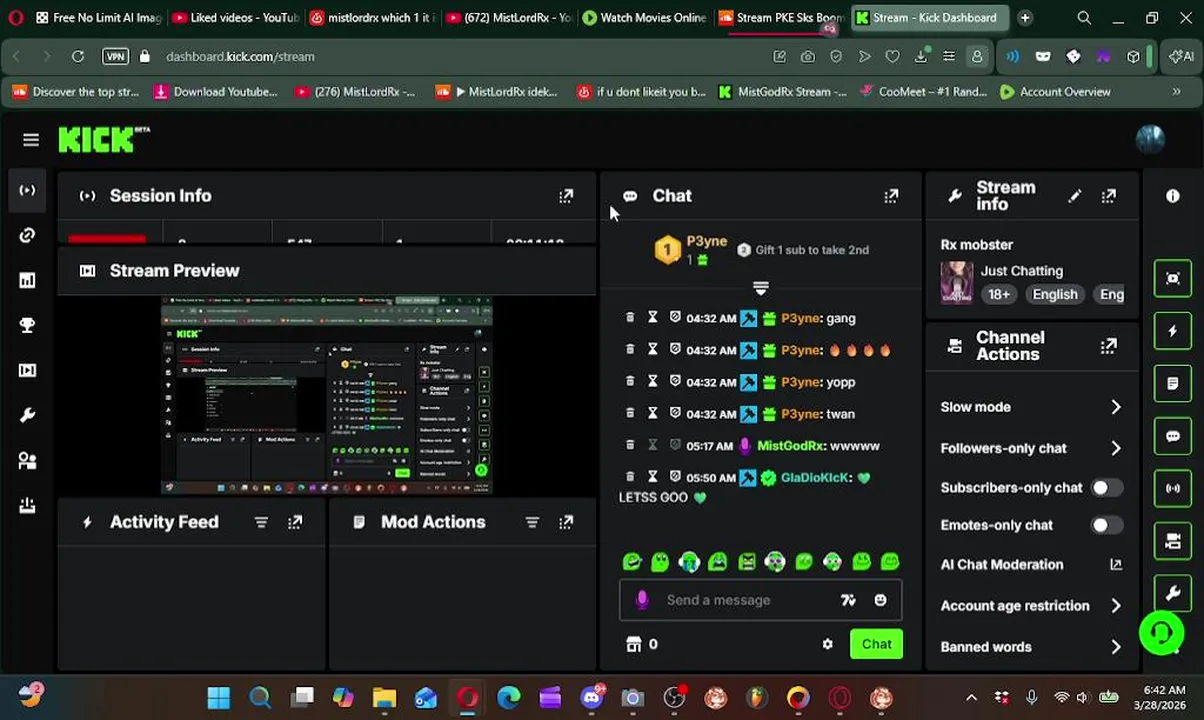The width and height of the screenshot is (1204, 720).
Task: Show hidden system tray icons
Action: tap(971, 698)
